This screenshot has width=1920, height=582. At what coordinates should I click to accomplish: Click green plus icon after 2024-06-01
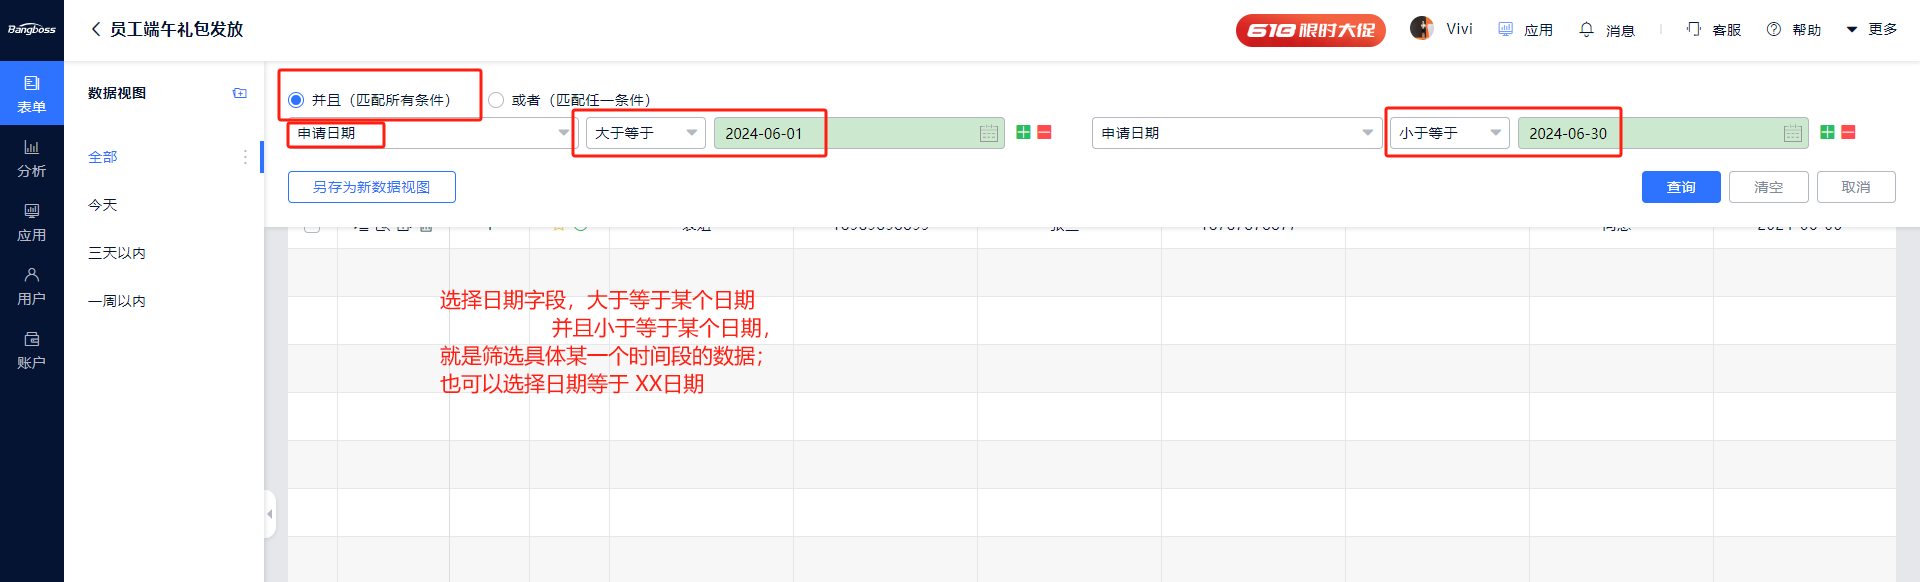point(1023,132)
